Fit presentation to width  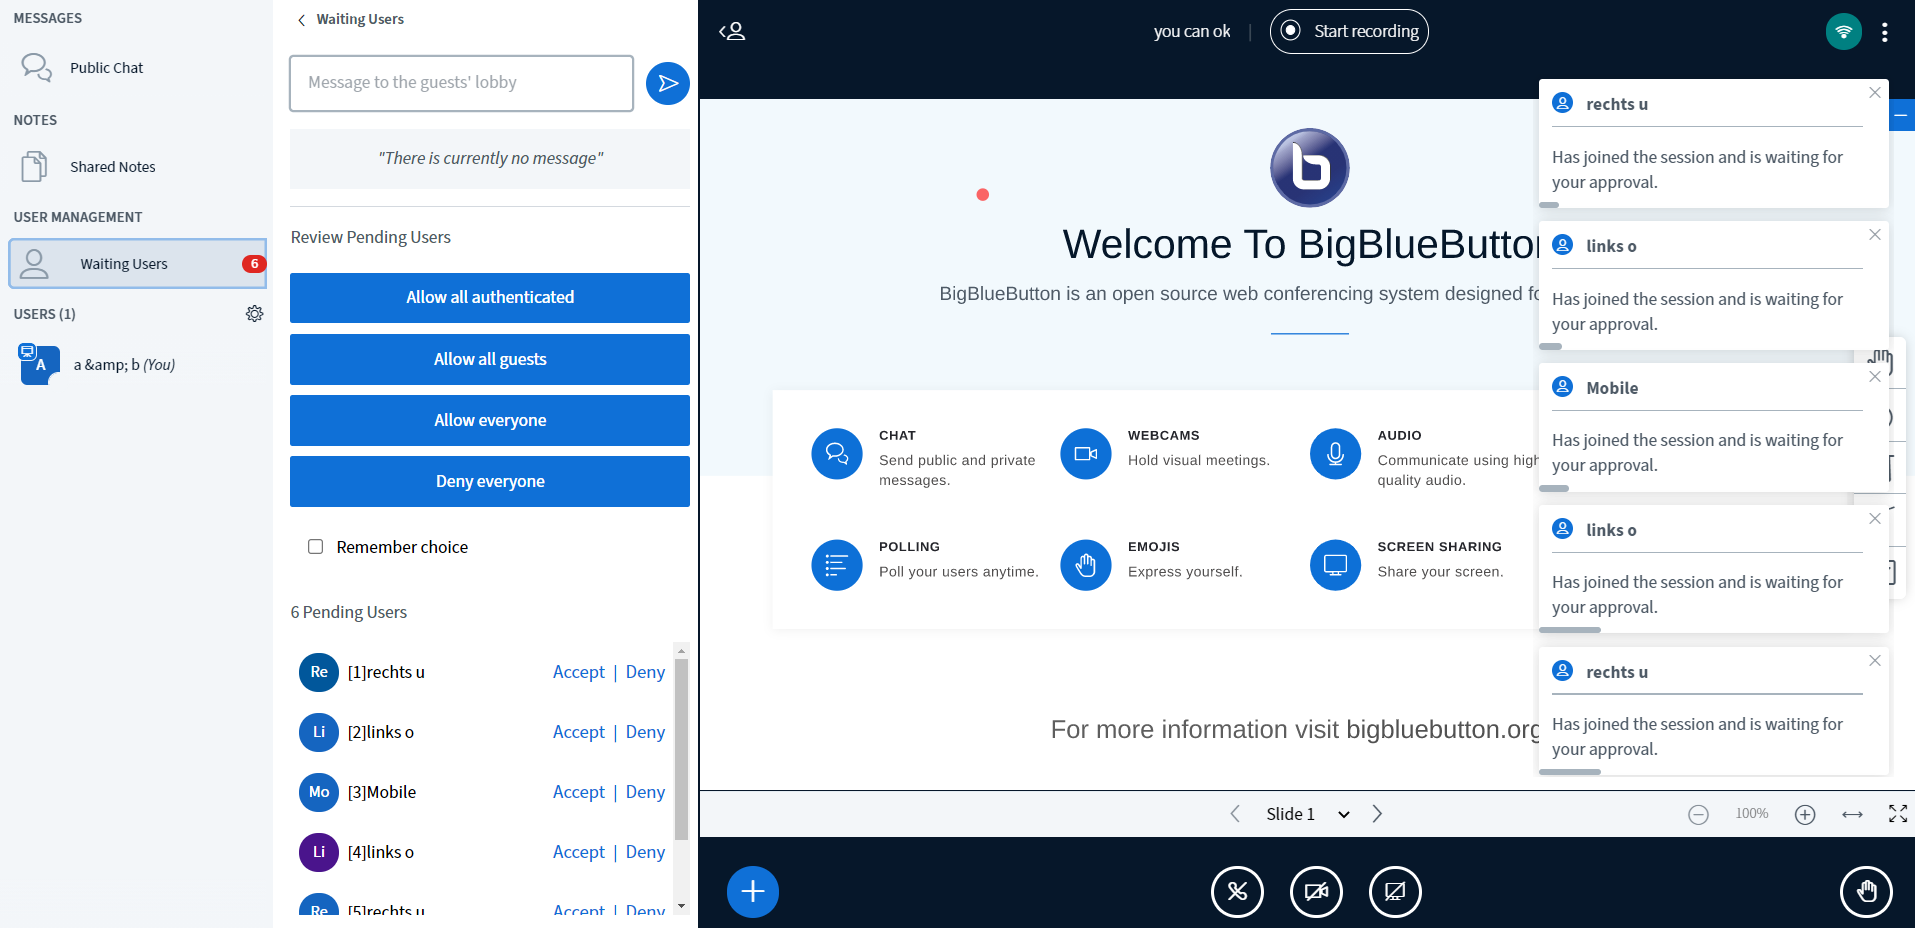pos(1852,815)
